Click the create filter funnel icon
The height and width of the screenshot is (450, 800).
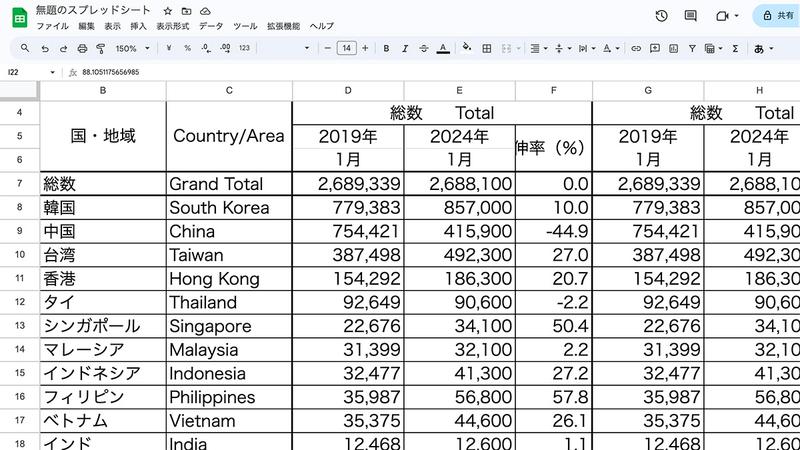[690, 48]
